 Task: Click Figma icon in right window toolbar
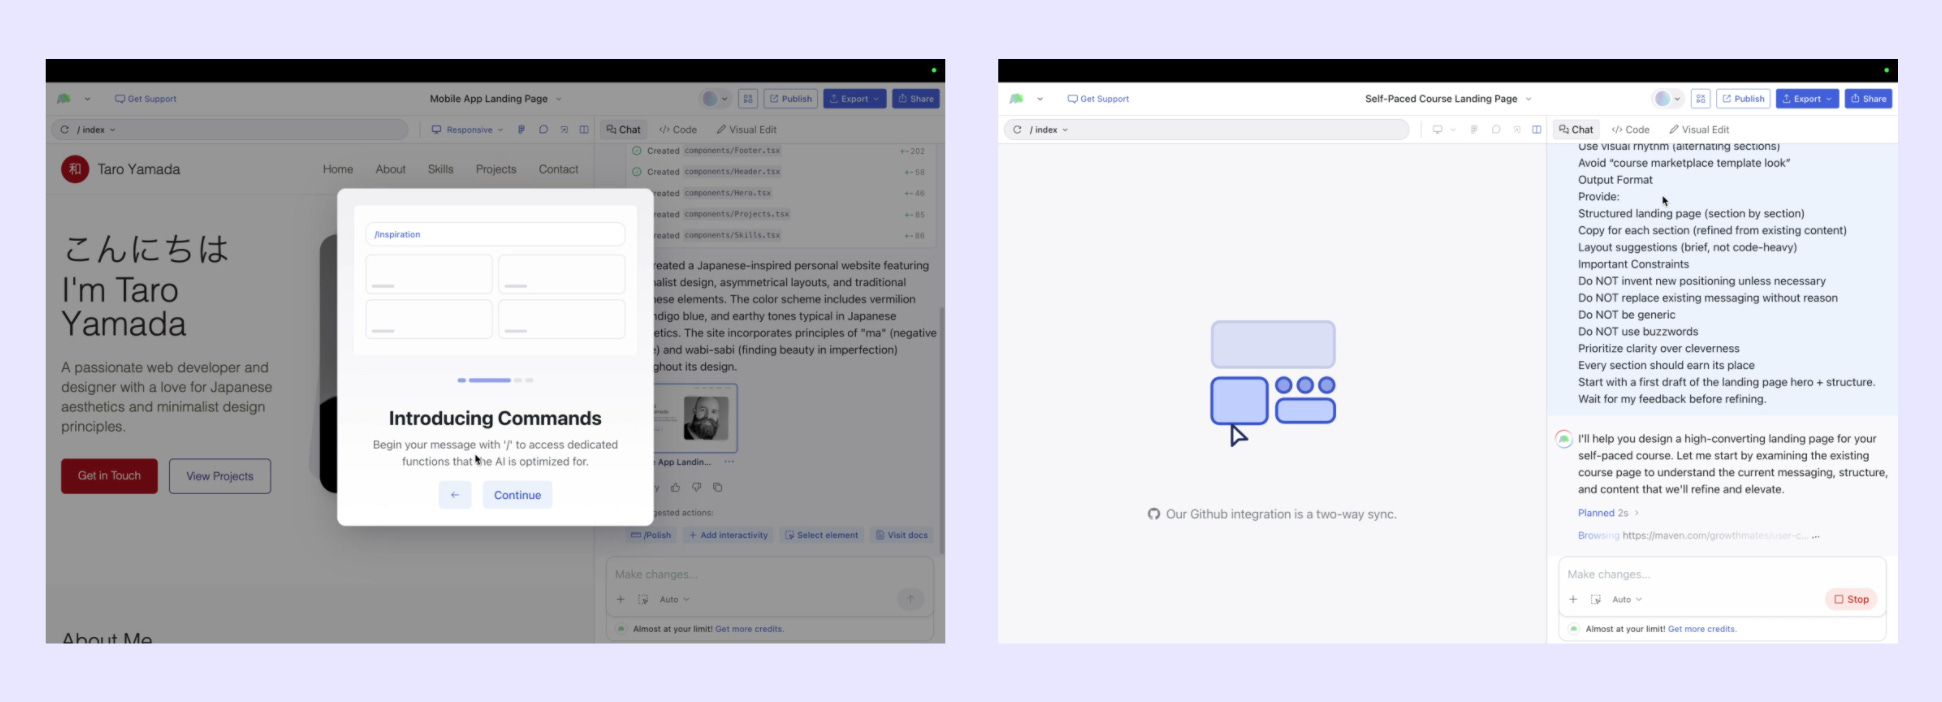(1474, 130)
